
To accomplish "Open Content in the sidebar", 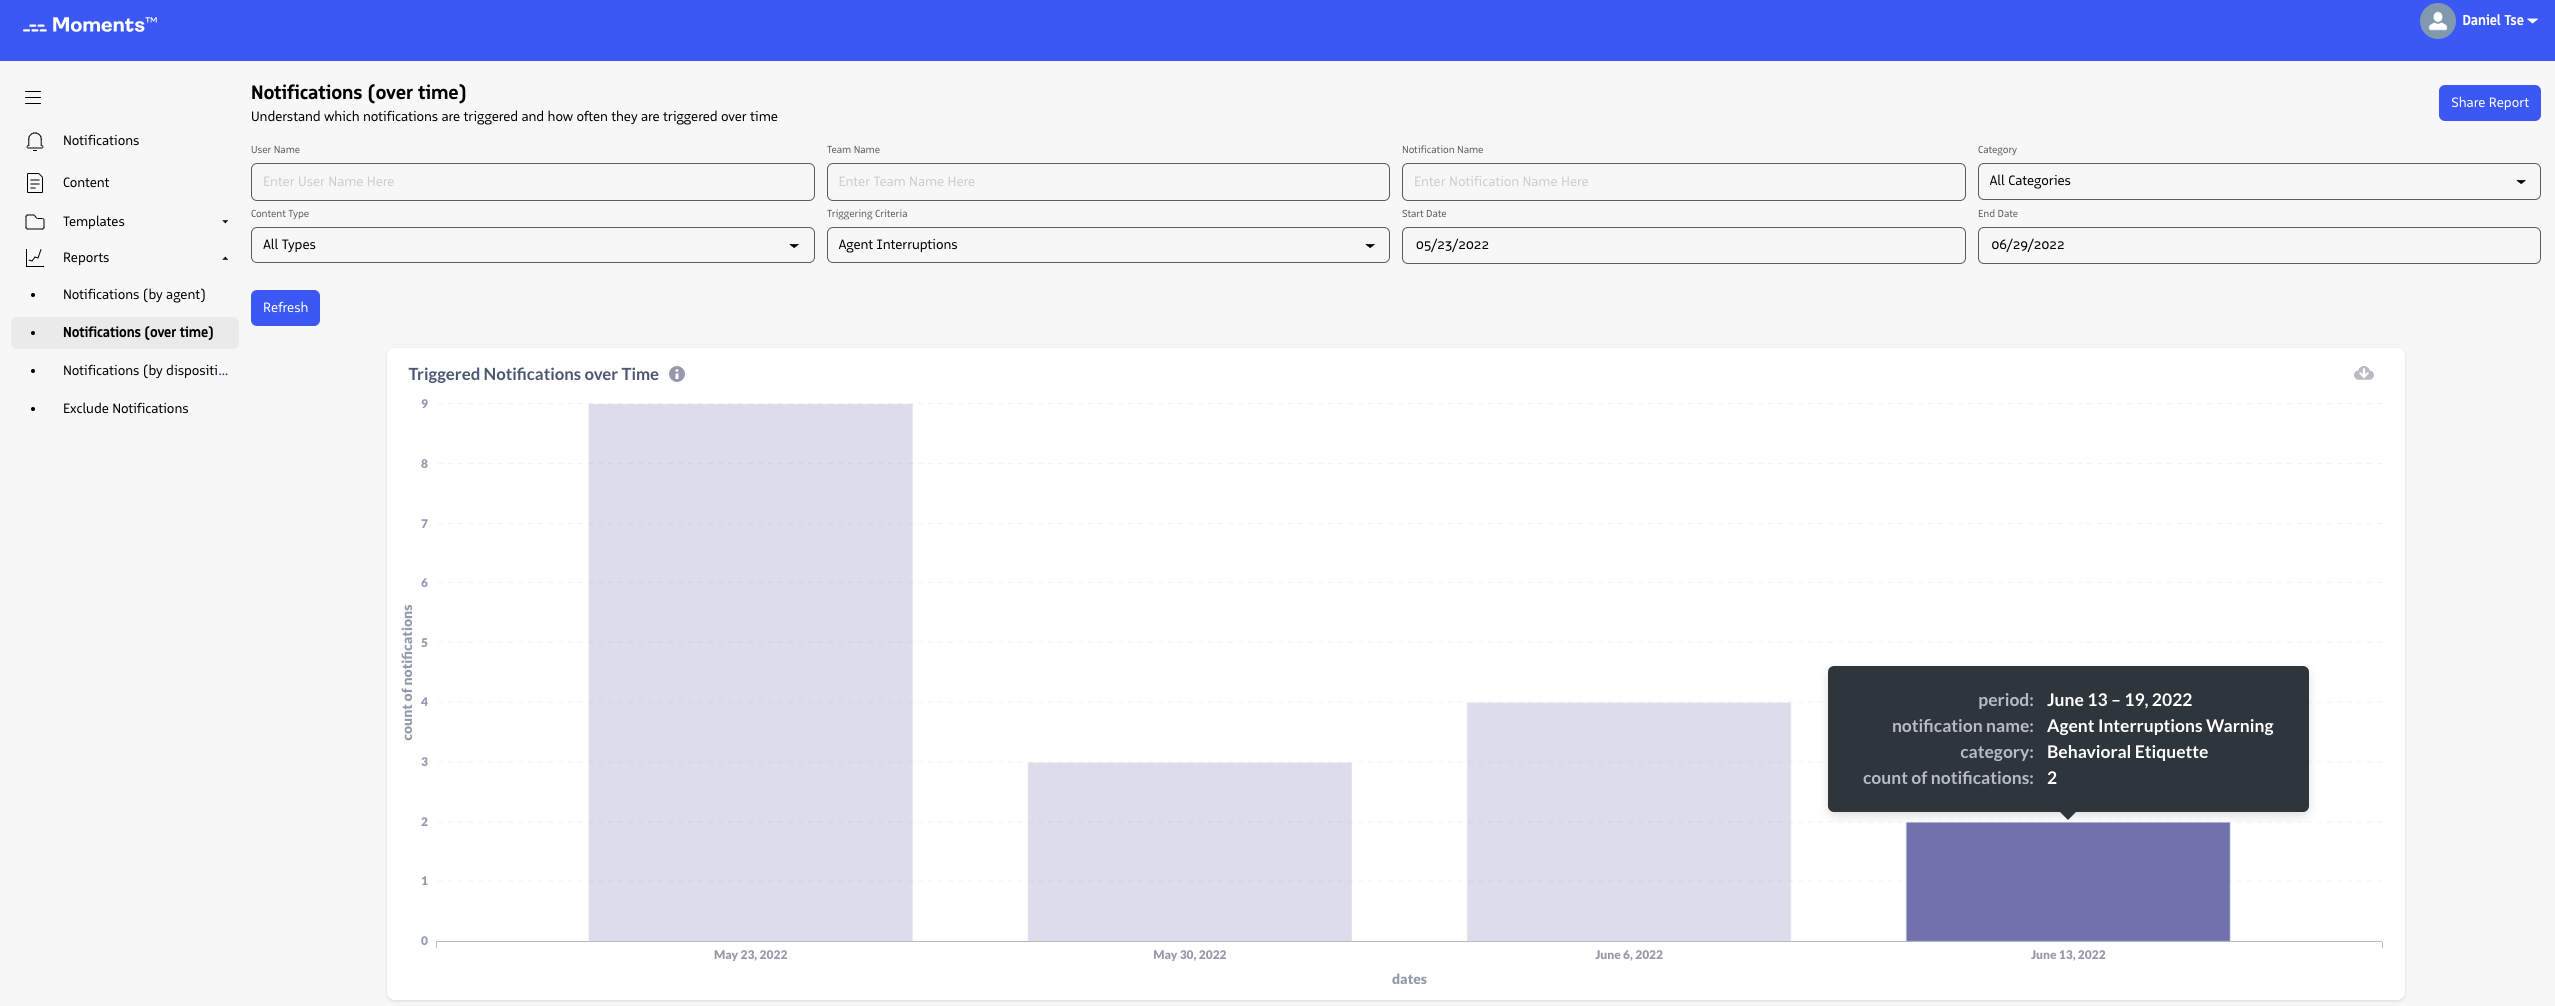I will (86, 183).
